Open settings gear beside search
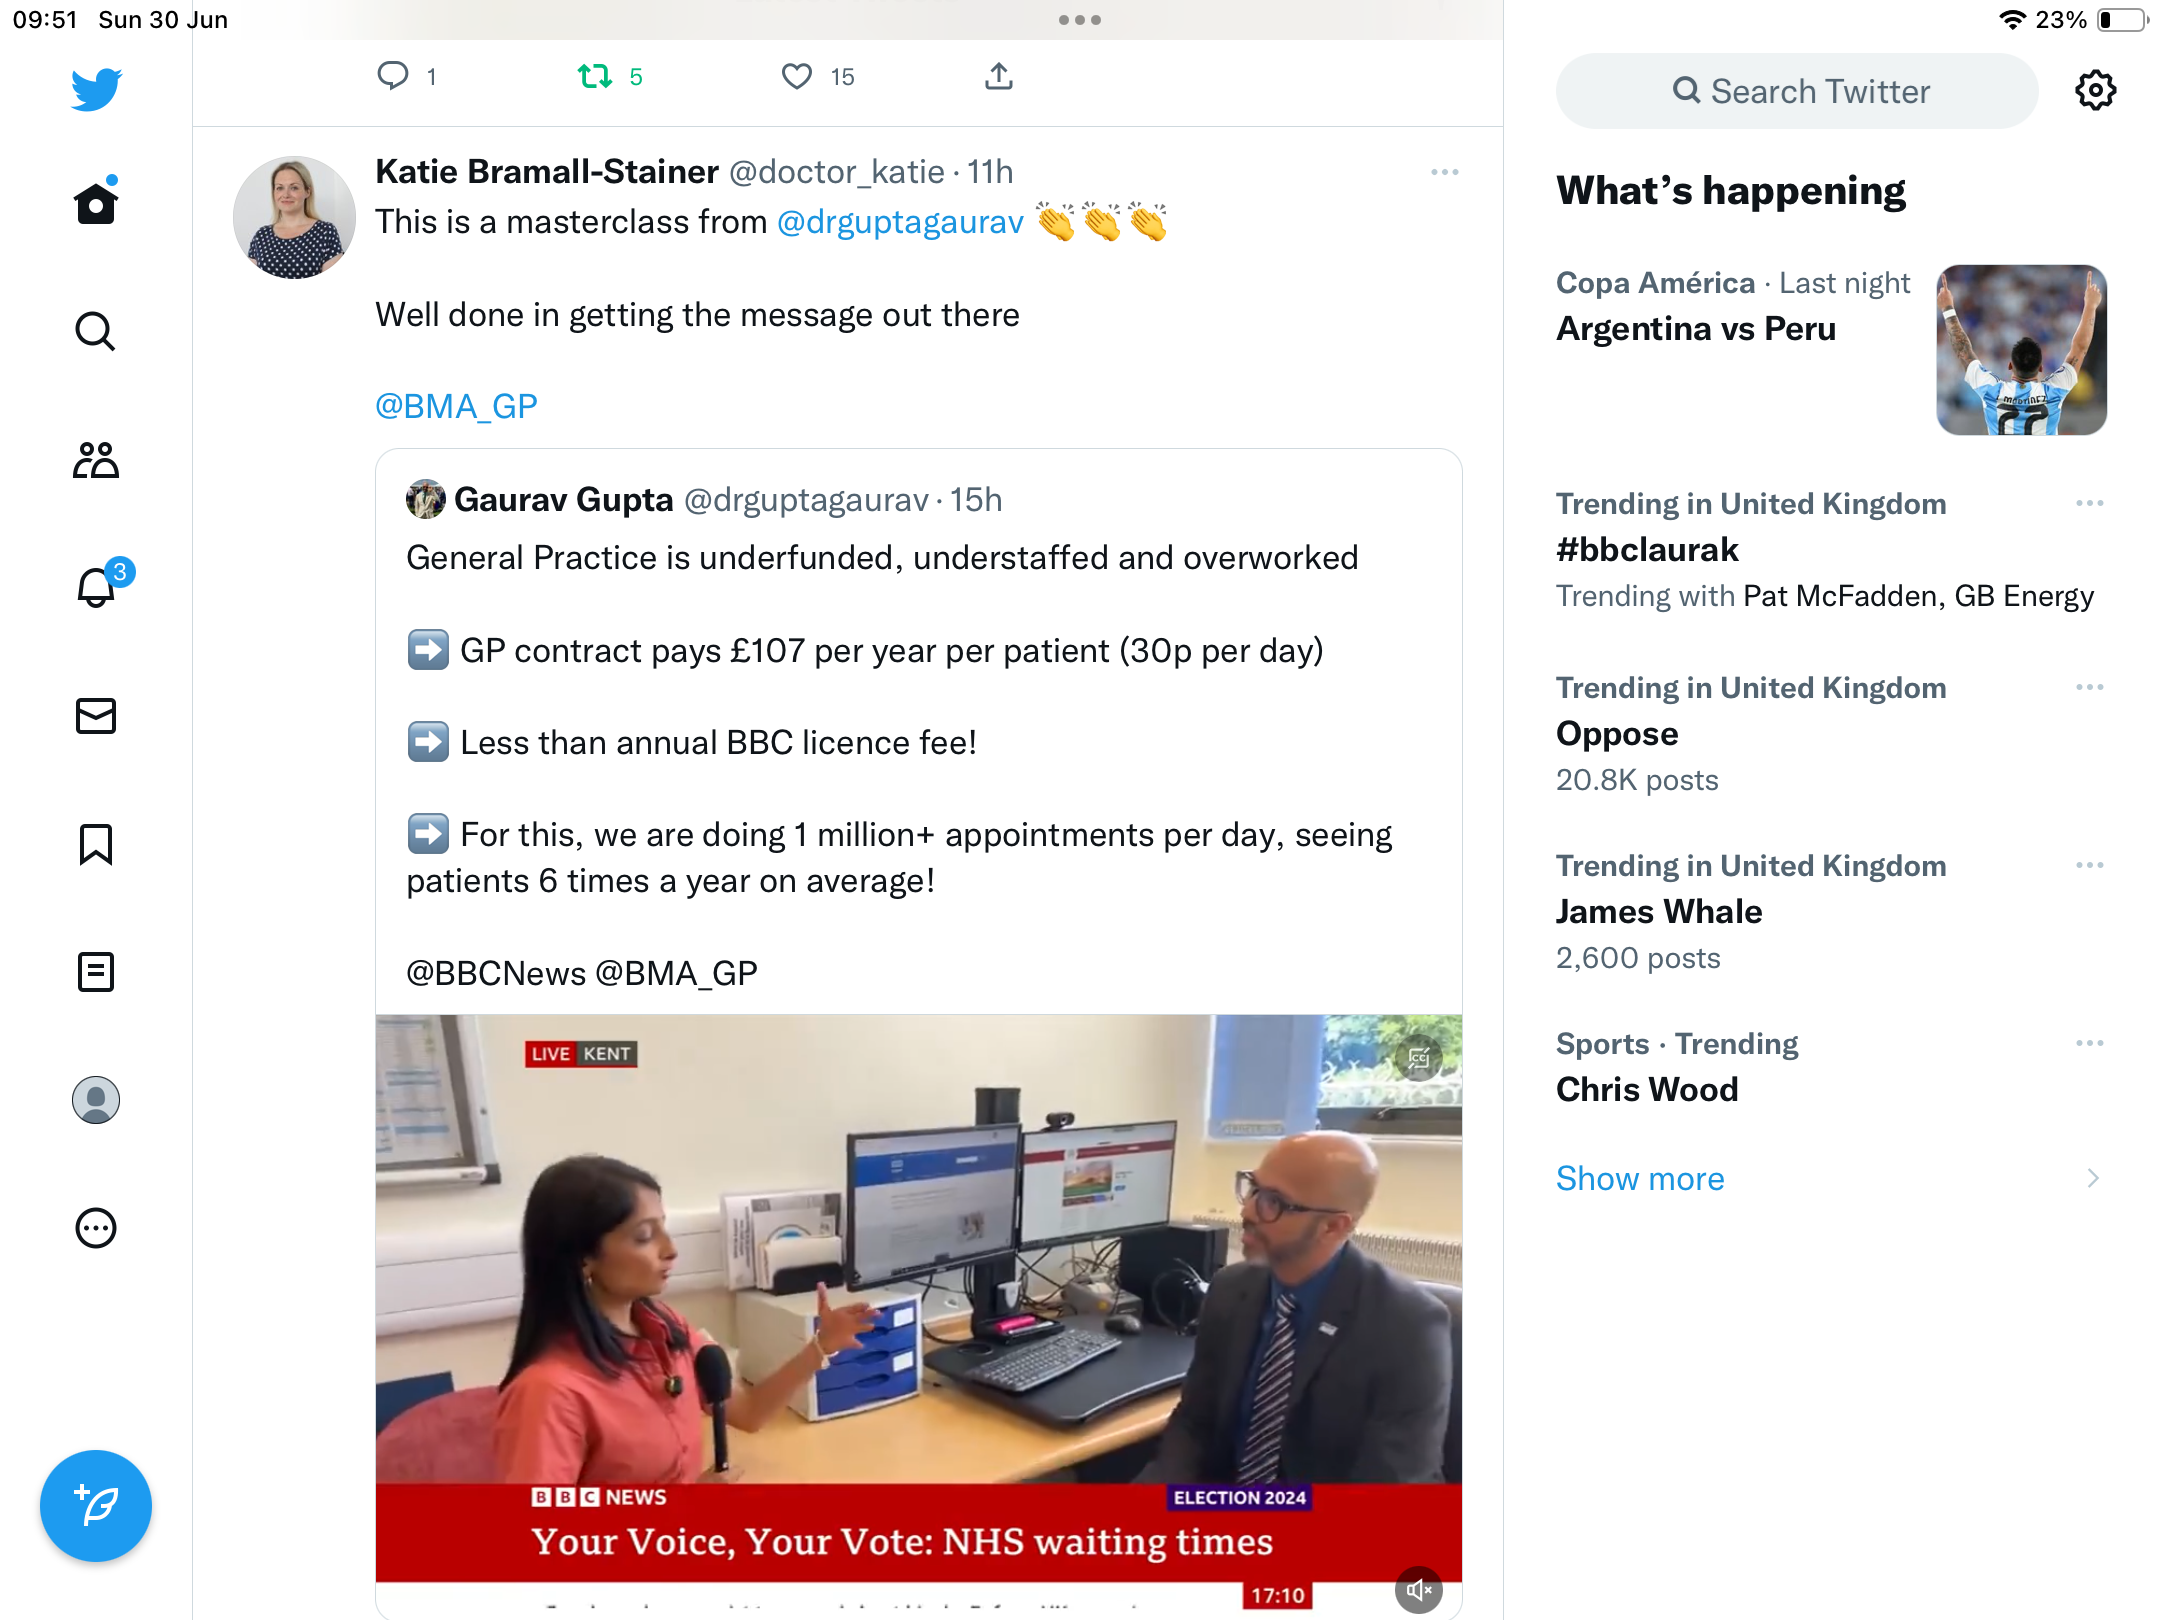This screenshot has height=1620, width=2160. point(2095,91)
